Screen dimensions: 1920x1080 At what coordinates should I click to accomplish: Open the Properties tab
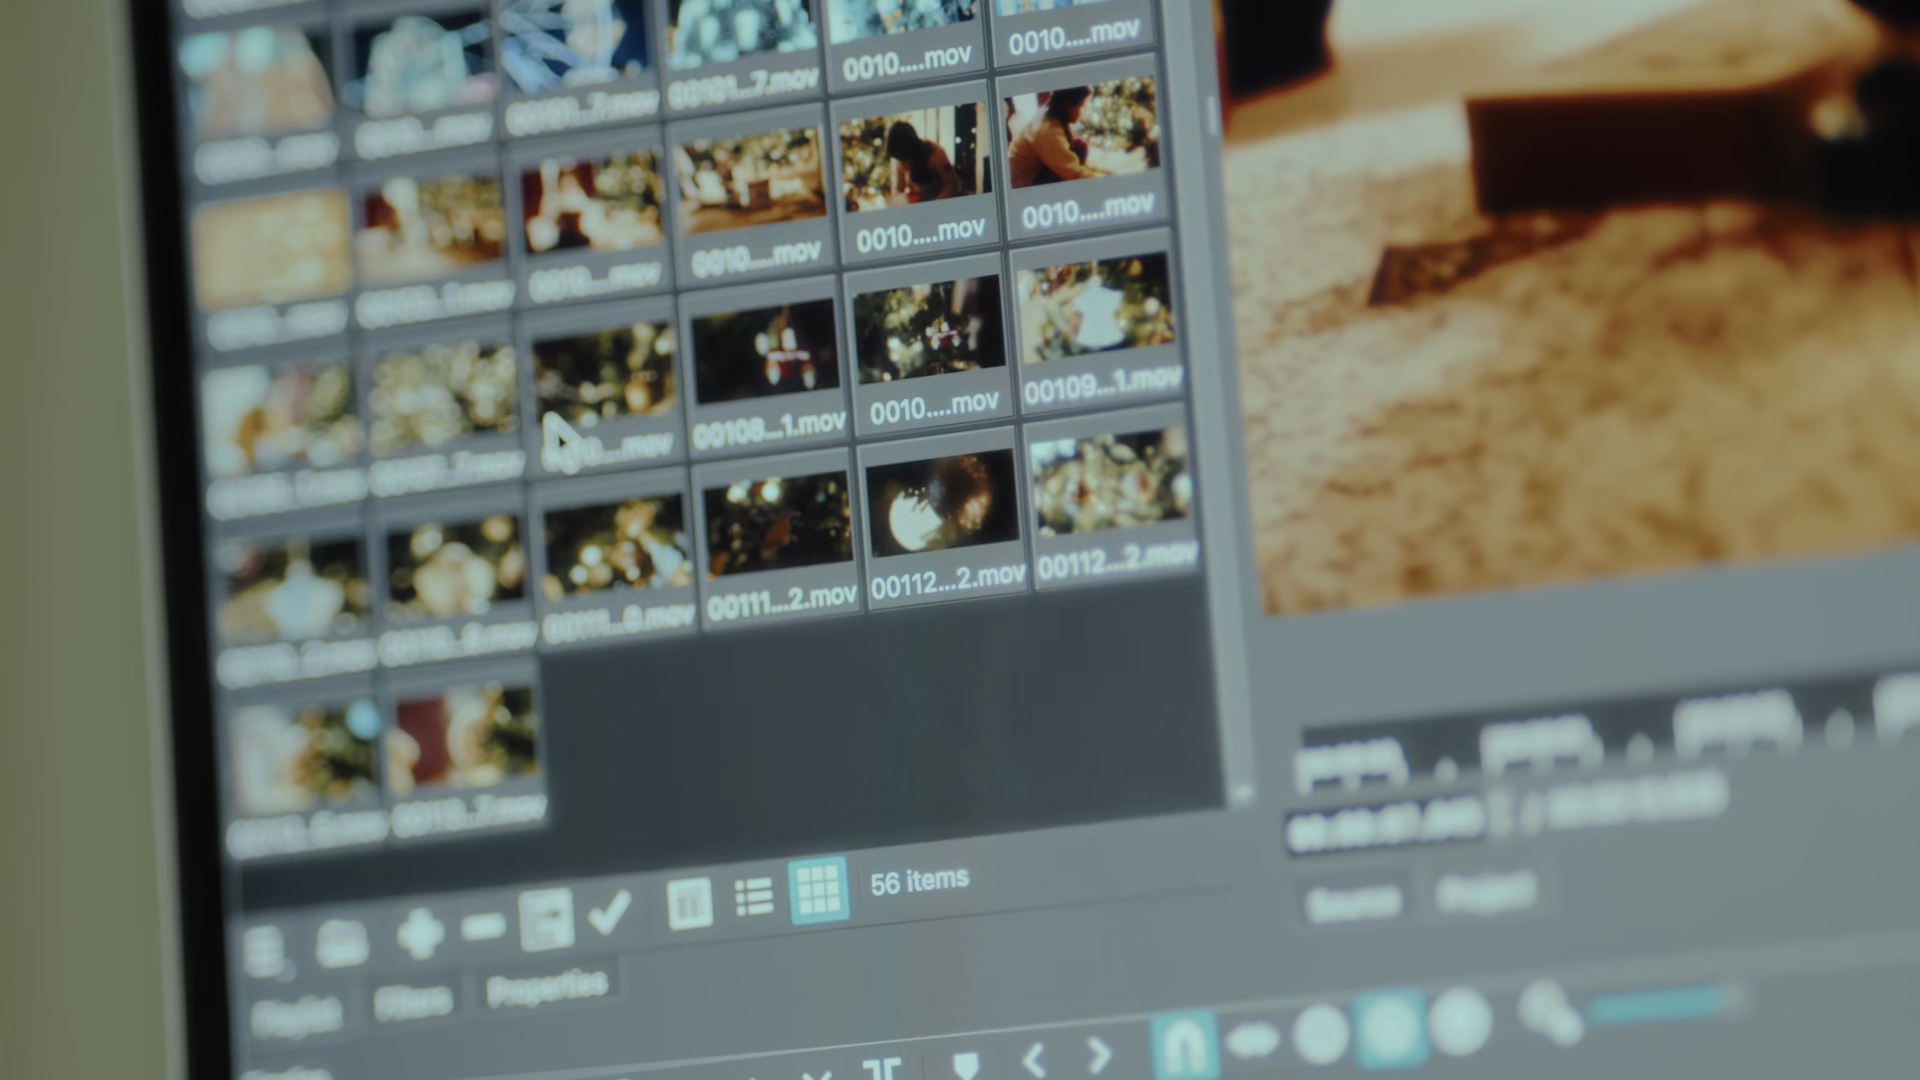[547, 987]
